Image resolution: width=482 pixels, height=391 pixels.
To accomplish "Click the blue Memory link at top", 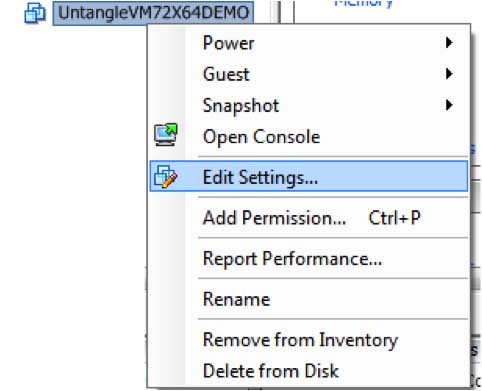I will tap(363, 3).
